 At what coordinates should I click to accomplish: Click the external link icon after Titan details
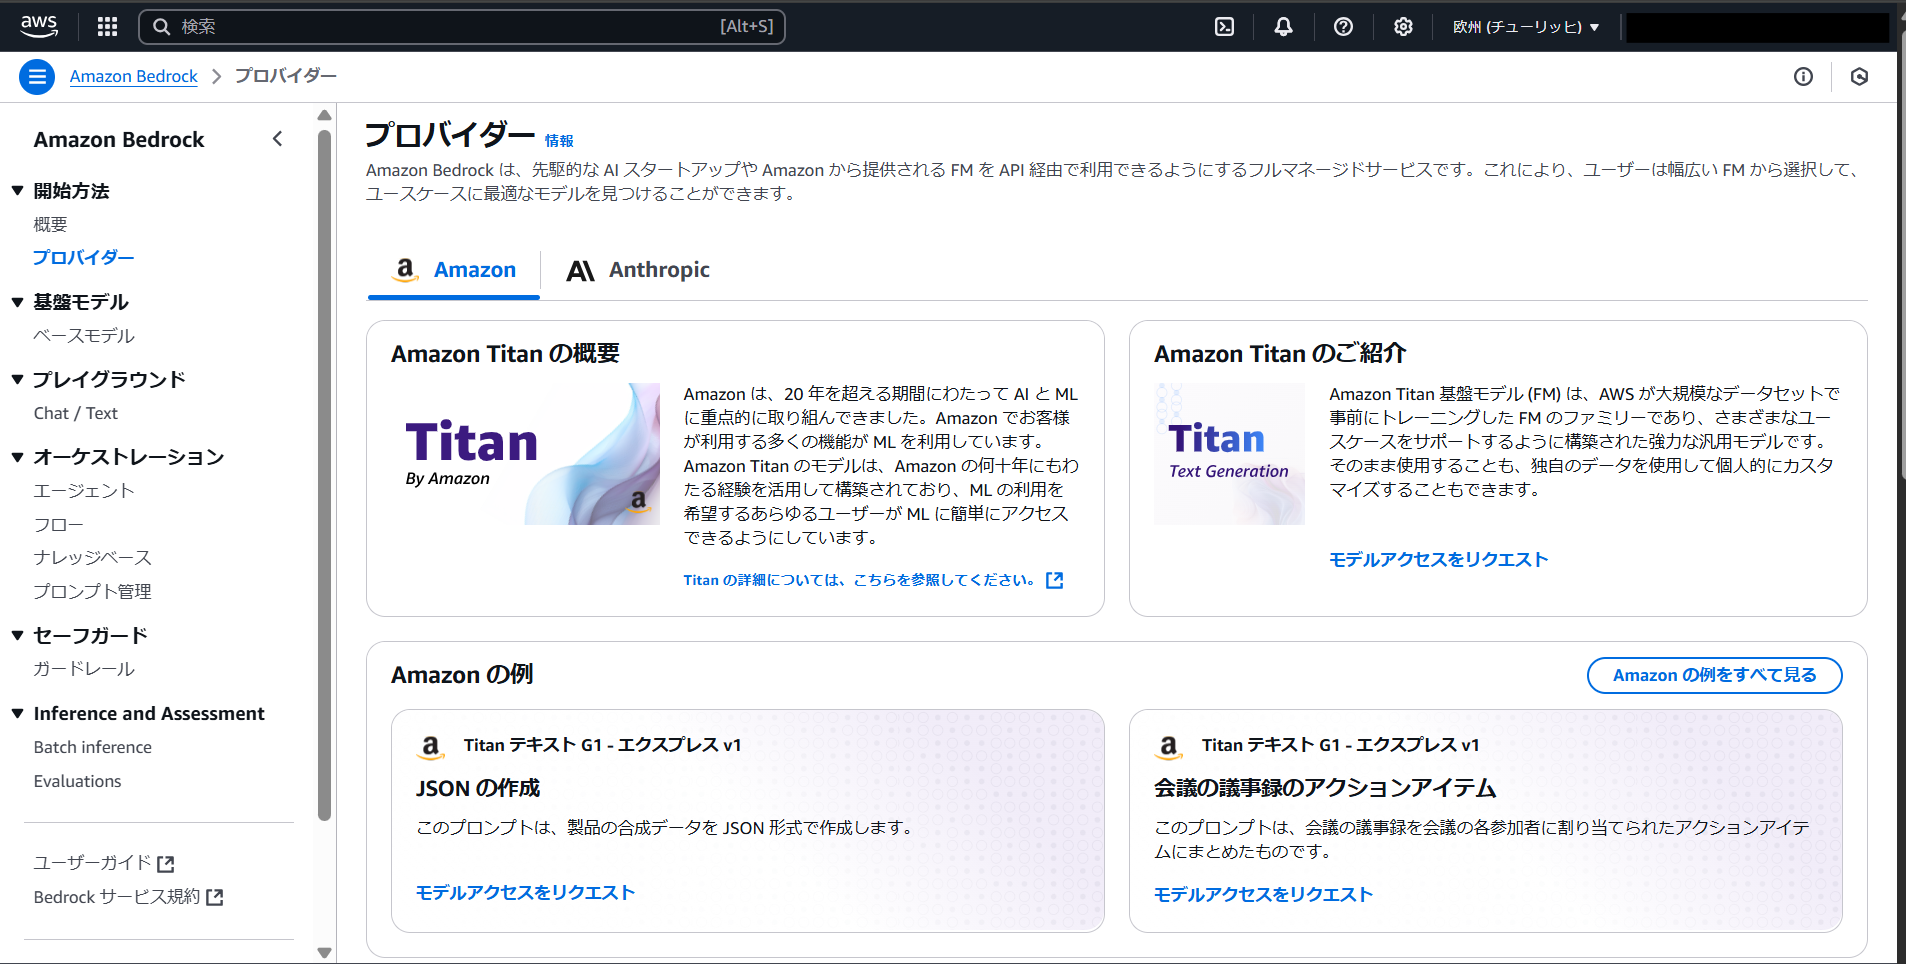1054,580
